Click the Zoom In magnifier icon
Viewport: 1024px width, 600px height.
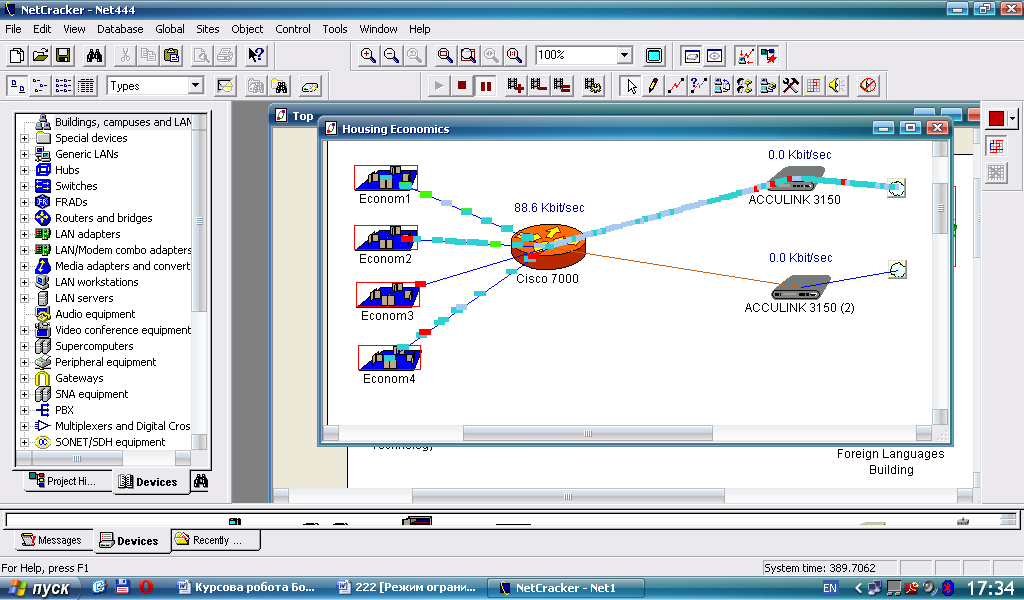(x=368, y=55)
